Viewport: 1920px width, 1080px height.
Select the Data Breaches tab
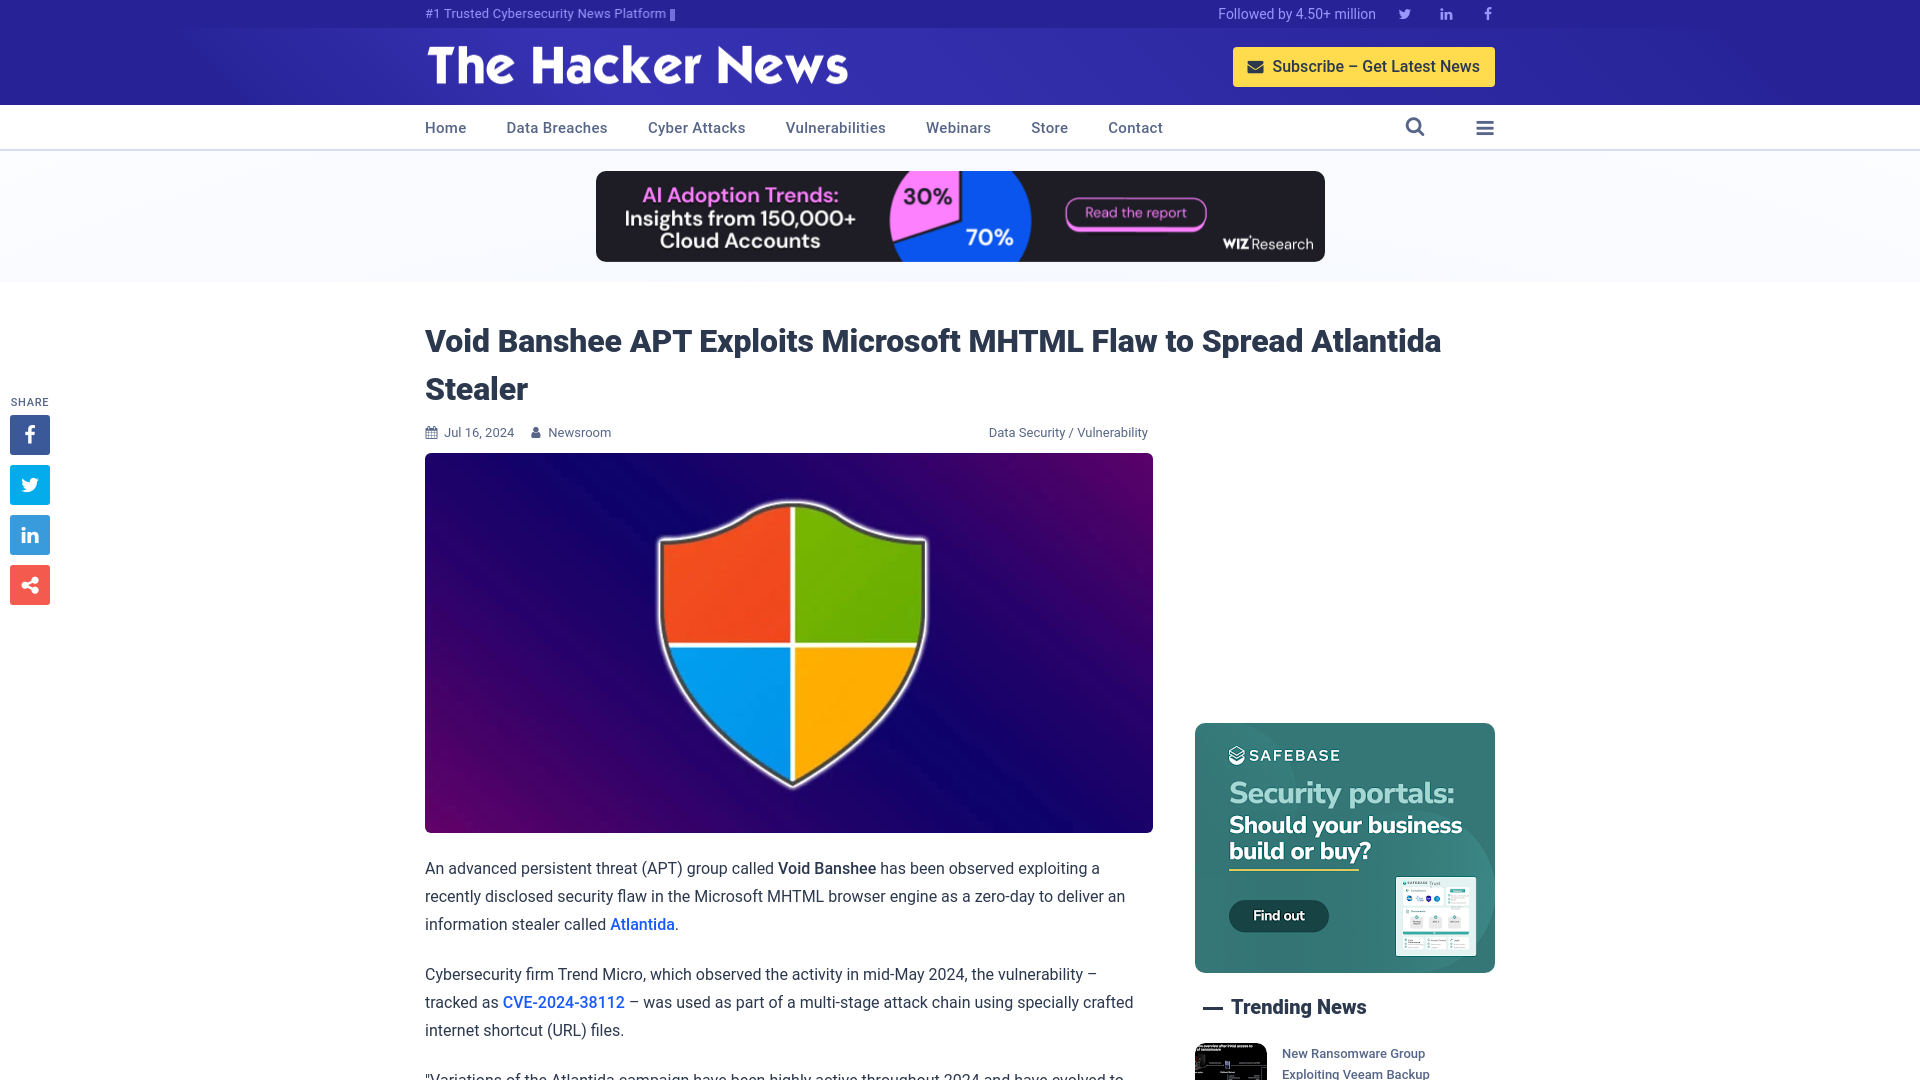[x=556, y=127]
